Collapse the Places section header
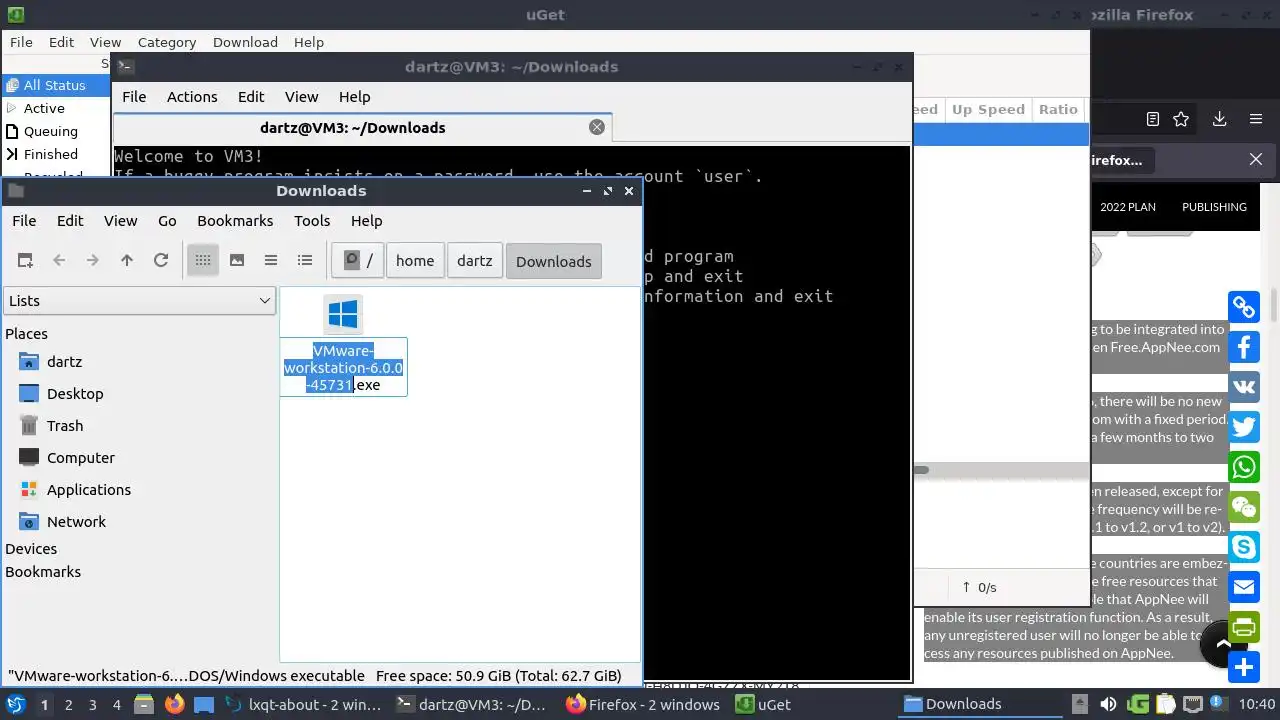This screenshot has height=720, width=1280. [x=27, y=334]
